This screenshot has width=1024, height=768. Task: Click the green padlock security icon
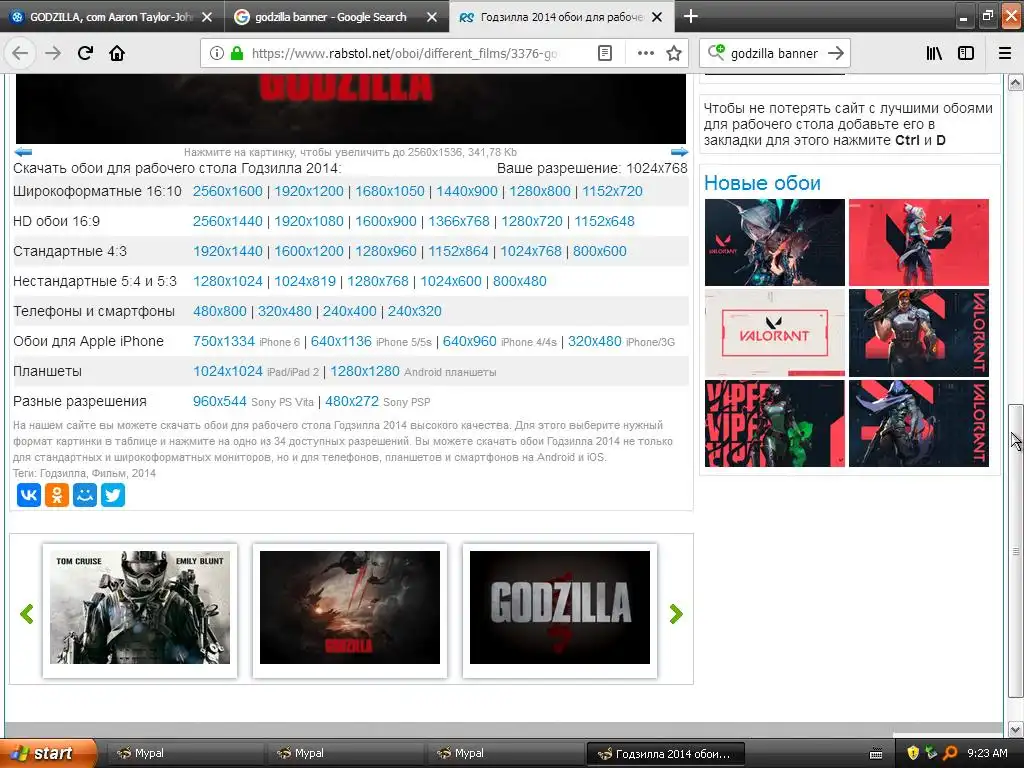(237, 53)
